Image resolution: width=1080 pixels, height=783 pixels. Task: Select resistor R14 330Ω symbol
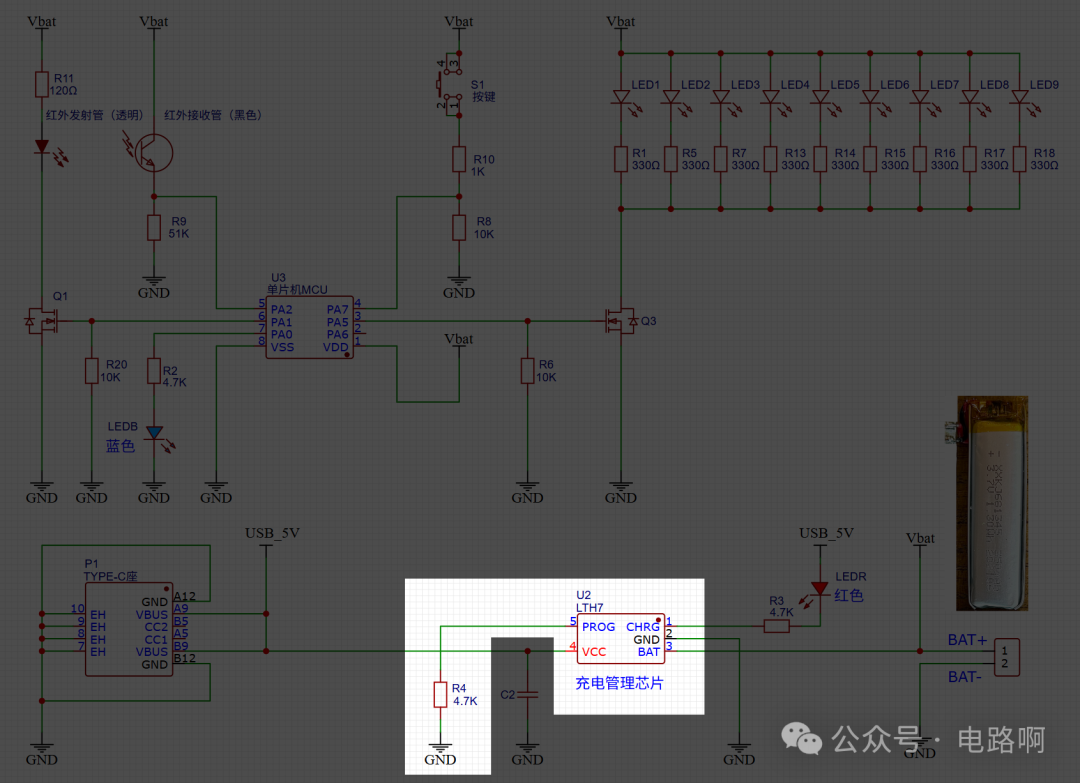pos(820,159)
